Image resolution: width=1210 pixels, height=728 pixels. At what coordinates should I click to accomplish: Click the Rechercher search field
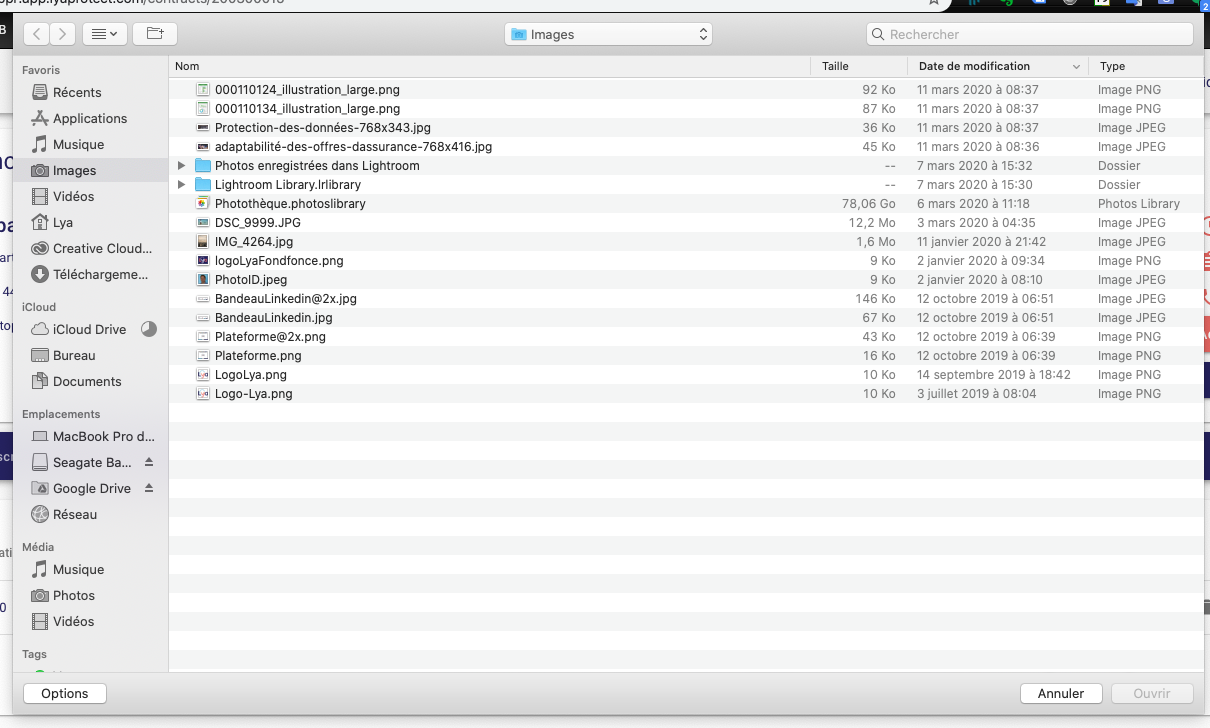coord(1030,34)
